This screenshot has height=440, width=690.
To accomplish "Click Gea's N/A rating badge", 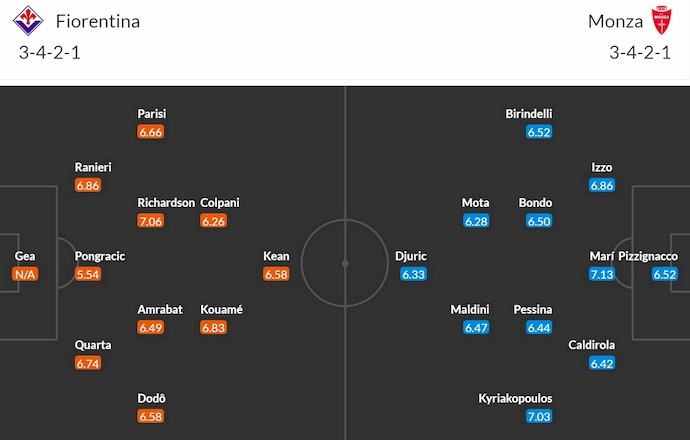I will (25, 274).
